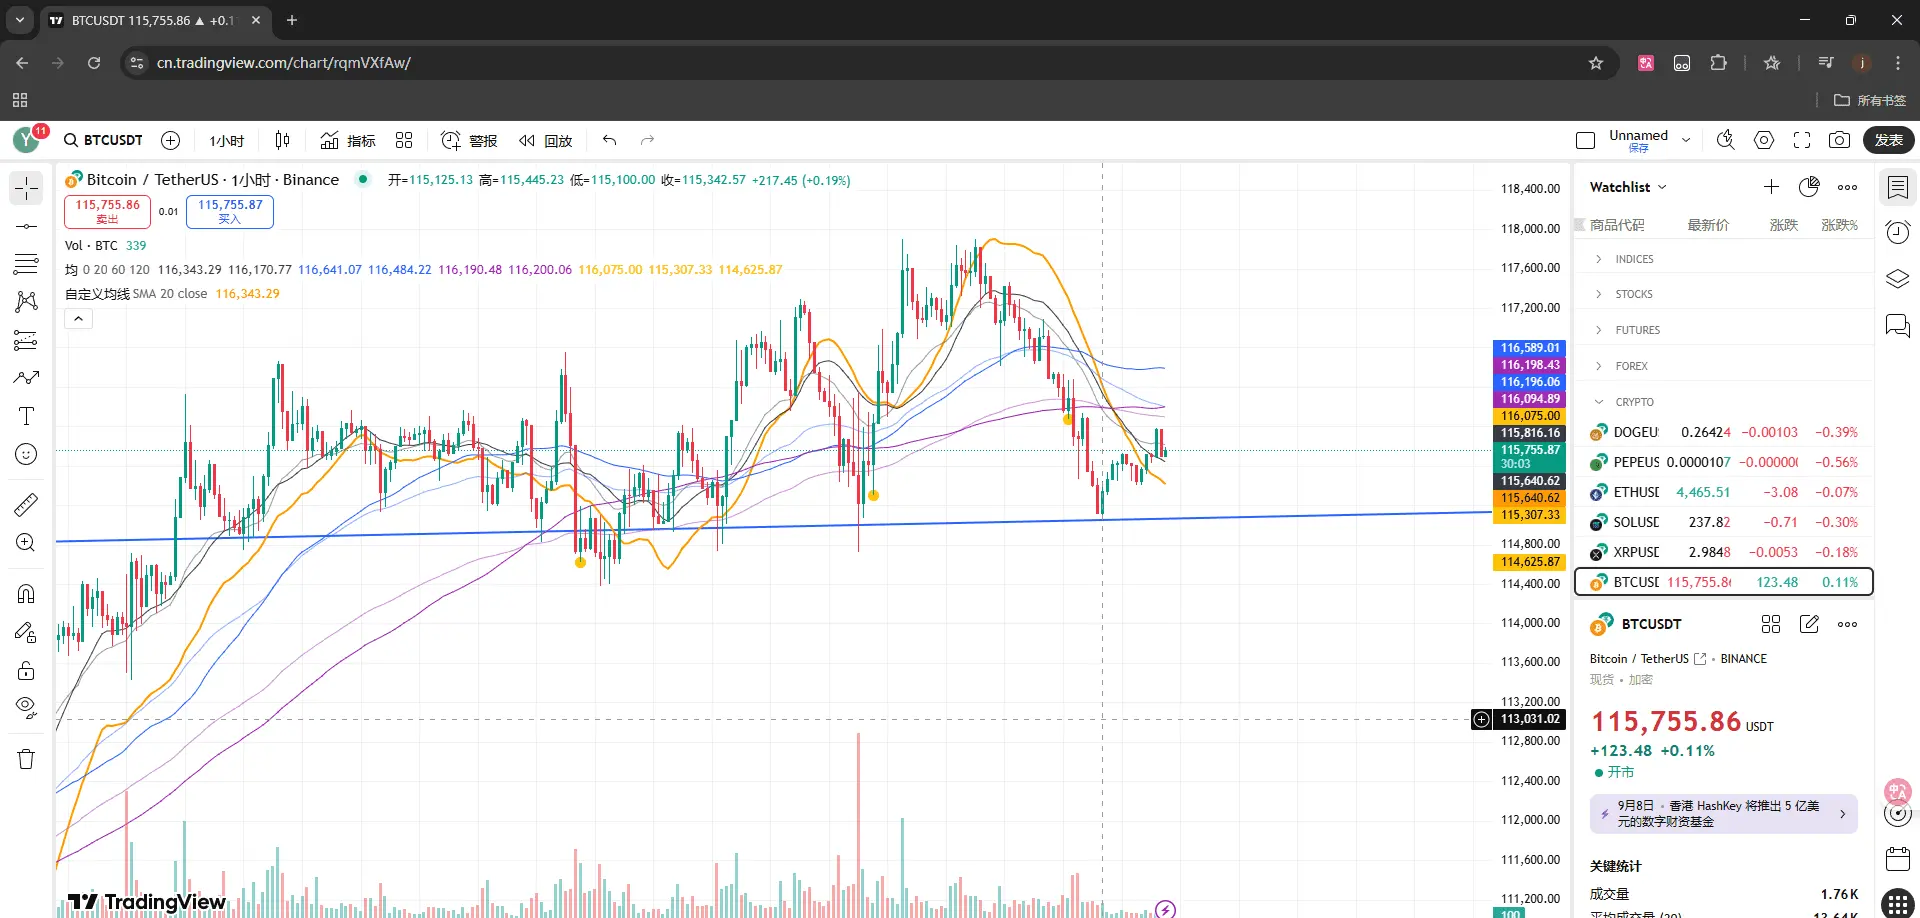This screenshot has width=1920, height=918.
Task: Open the calendar panel icon
Action: click(x=1897, y=858)
